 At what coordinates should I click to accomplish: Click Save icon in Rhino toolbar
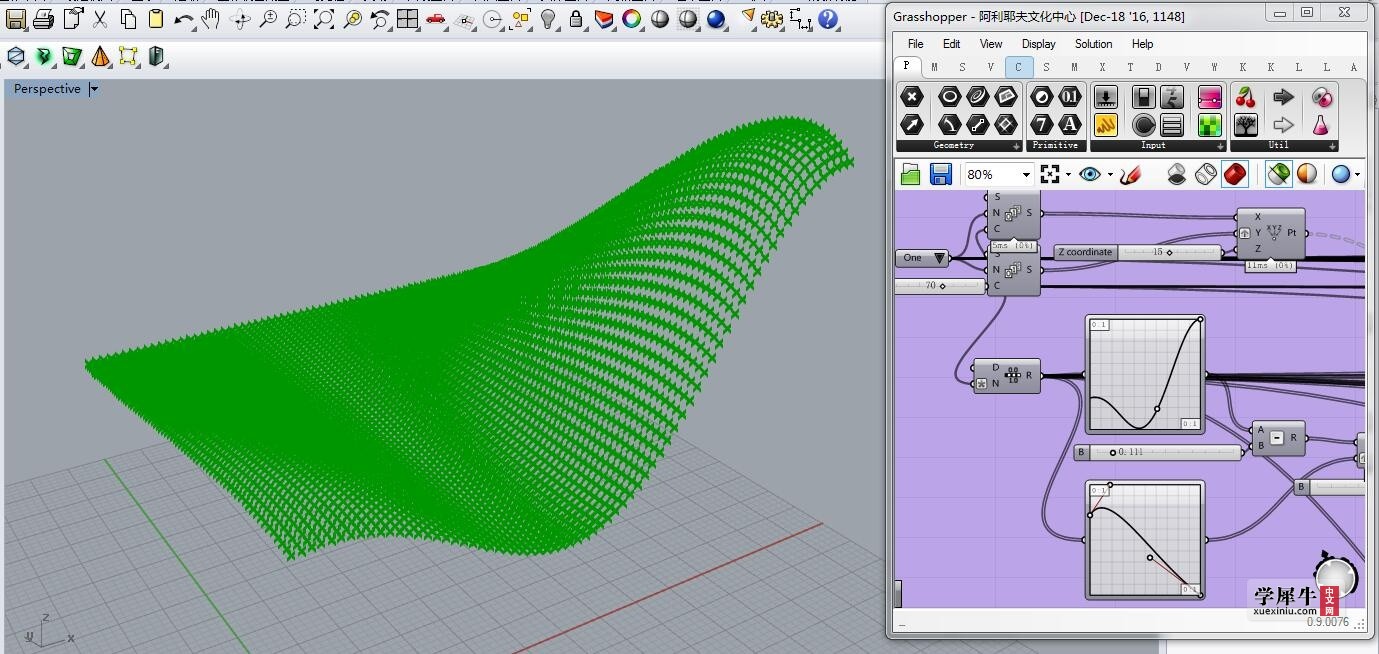click(x=17, y=18)
